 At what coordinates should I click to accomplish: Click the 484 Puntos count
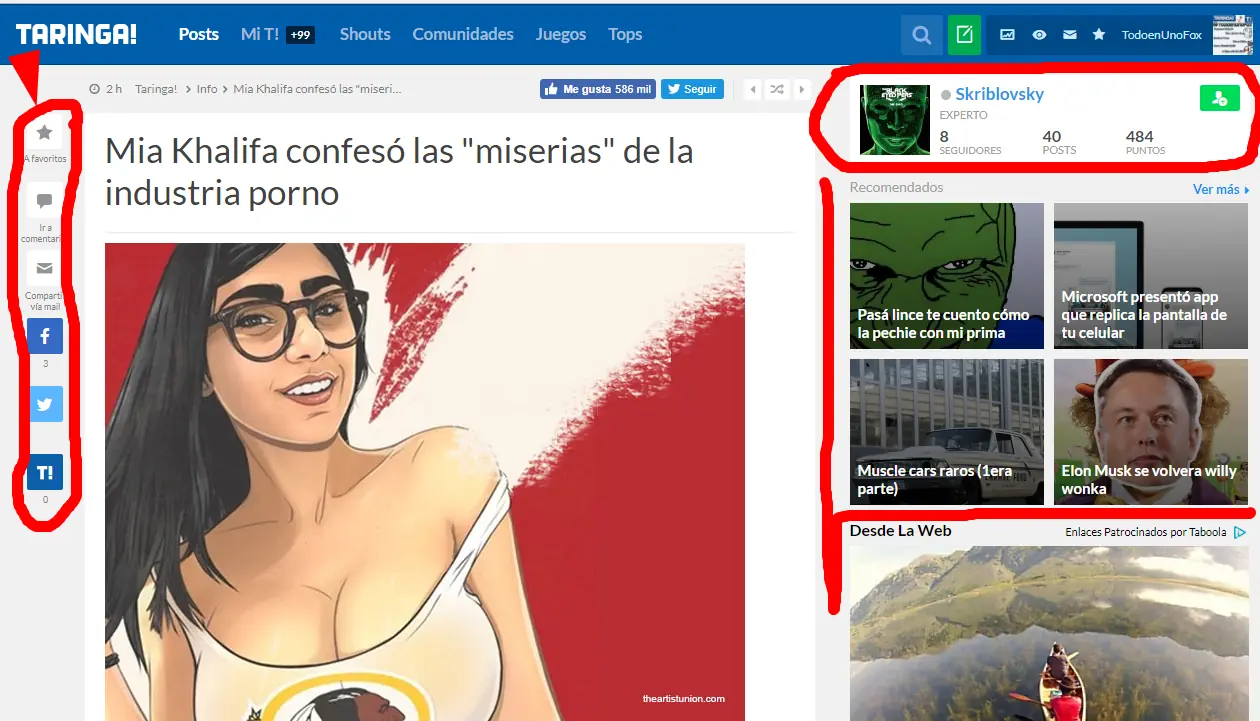pyautogui.click(x=1145, y=142)
